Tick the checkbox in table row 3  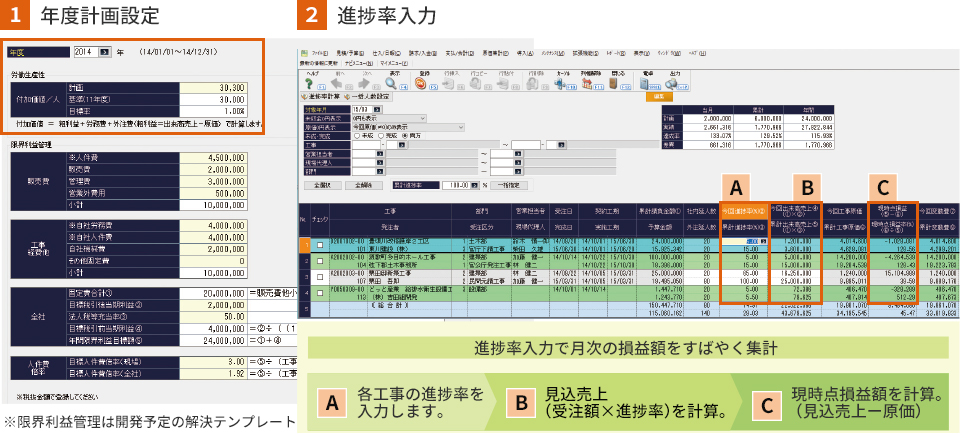(320, 277)
